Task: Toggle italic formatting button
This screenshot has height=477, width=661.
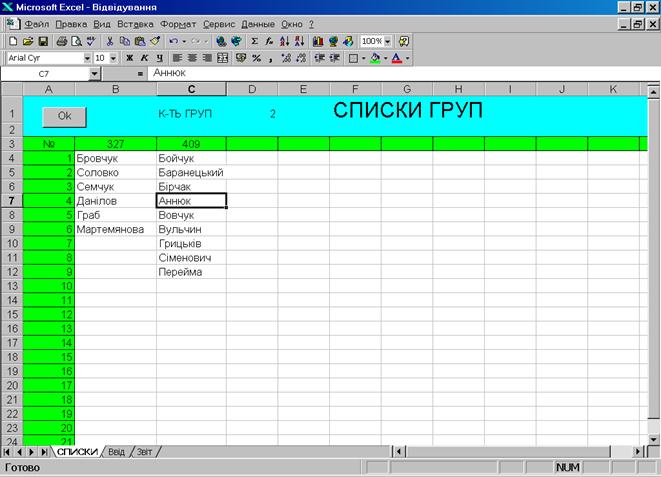Action: pyautogui.click(x=144, y=58)
